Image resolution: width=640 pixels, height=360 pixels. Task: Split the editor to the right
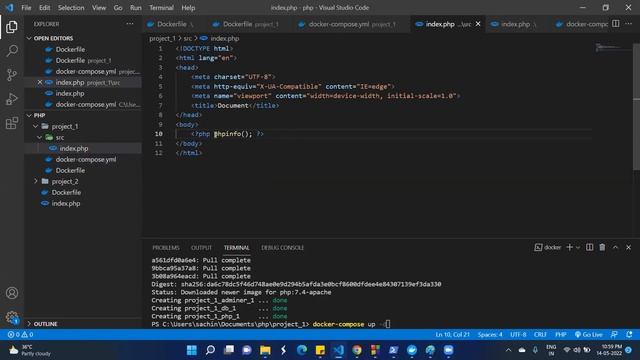pyautogui.click(x=616, y=24)
